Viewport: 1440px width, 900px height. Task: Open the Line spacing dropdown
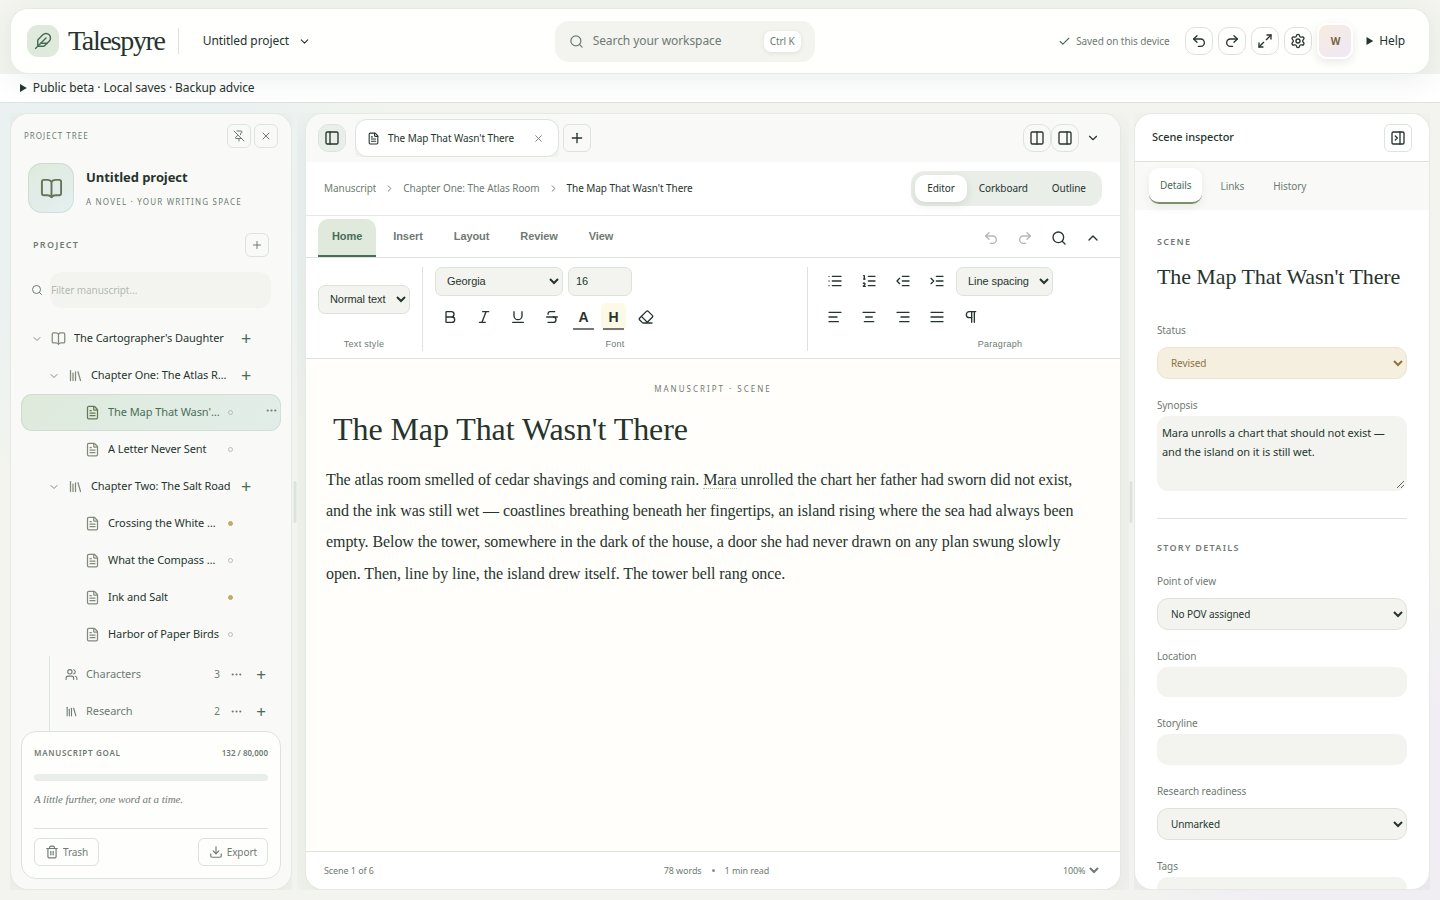pyautogui.click(x=1004, y=281)
